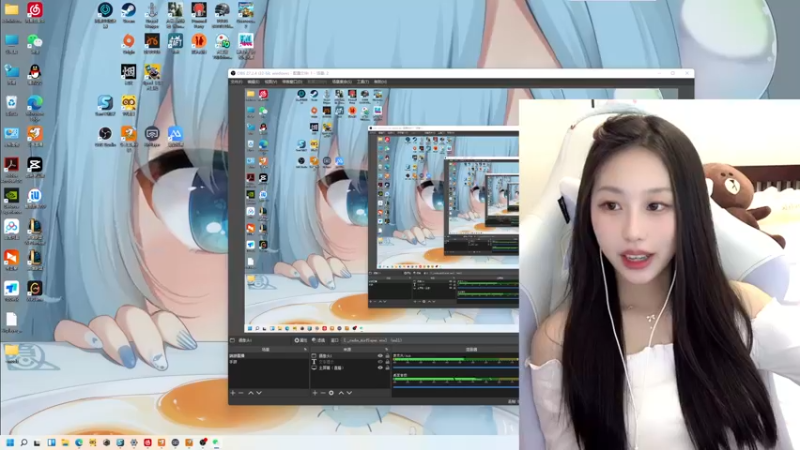Open the Adobe Acrobat desktop shortcut
Screen dimensions: 800x450
click(11, 165)
